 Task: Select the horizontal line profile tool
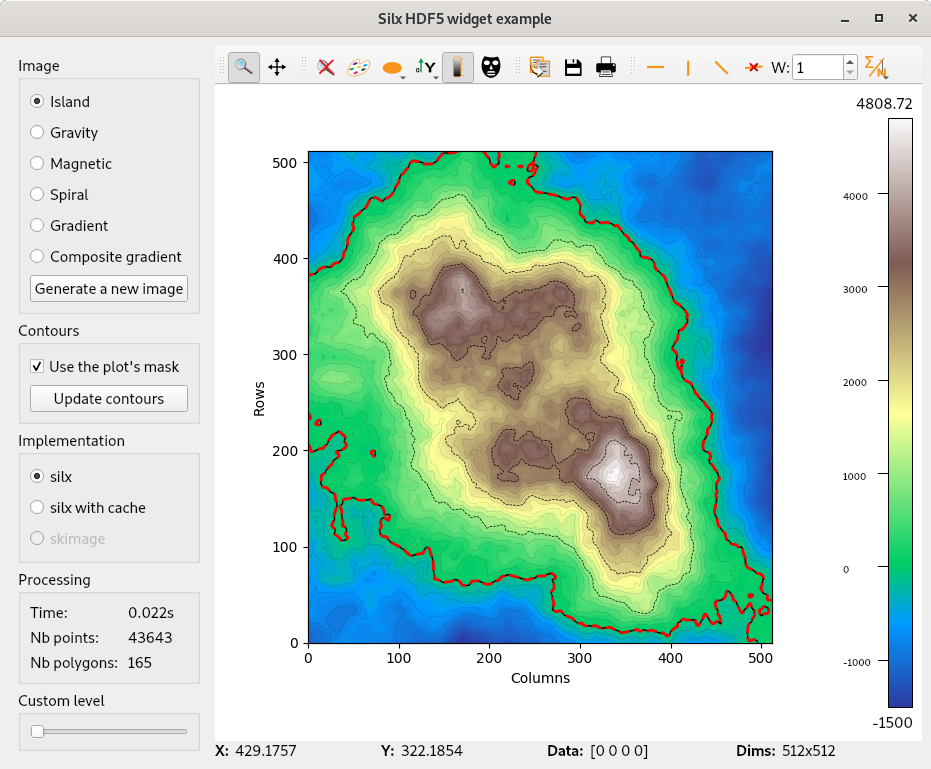click(656, 67)
